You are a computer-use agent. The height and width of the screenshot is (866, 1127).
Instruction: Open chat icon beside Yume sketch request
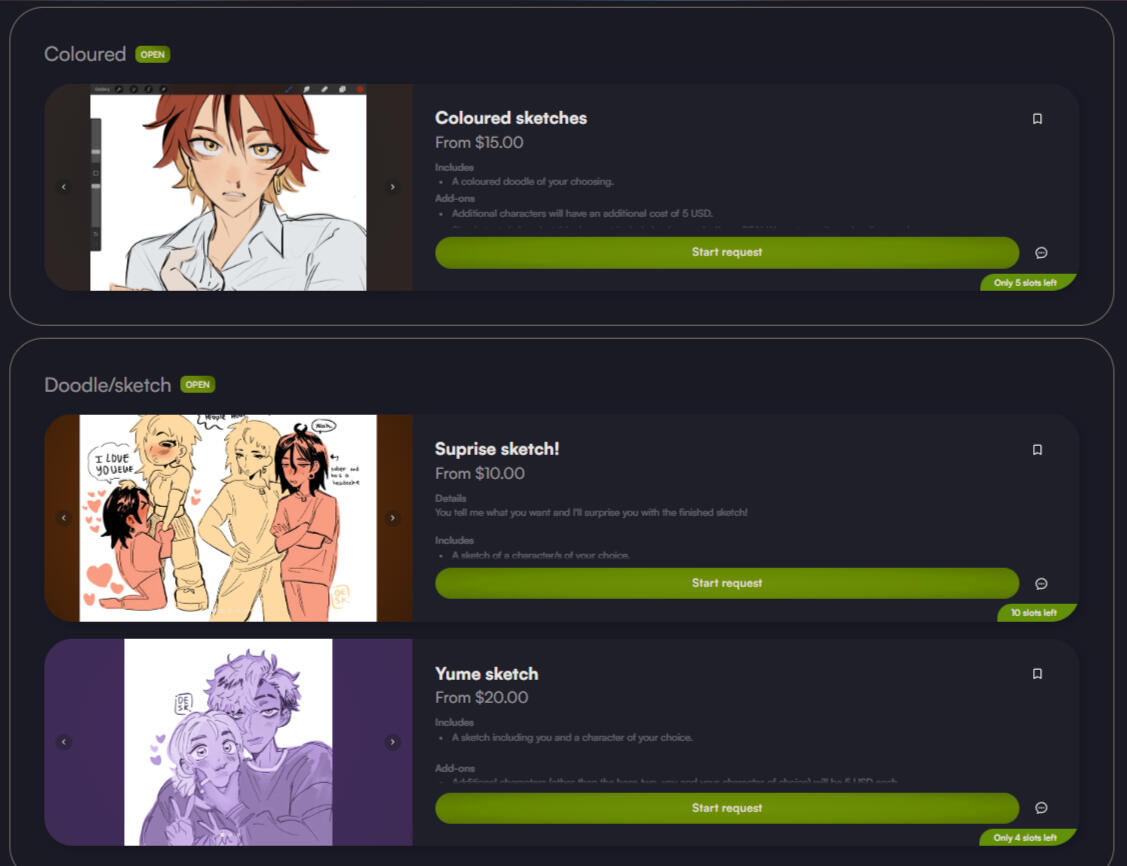click(x=1041, y=808)
